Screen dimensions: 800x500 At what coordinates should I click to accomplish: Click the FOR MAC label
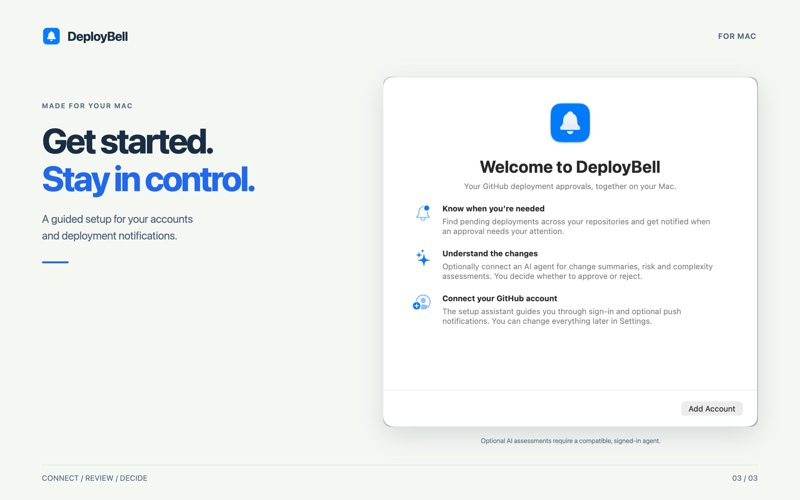737,36
